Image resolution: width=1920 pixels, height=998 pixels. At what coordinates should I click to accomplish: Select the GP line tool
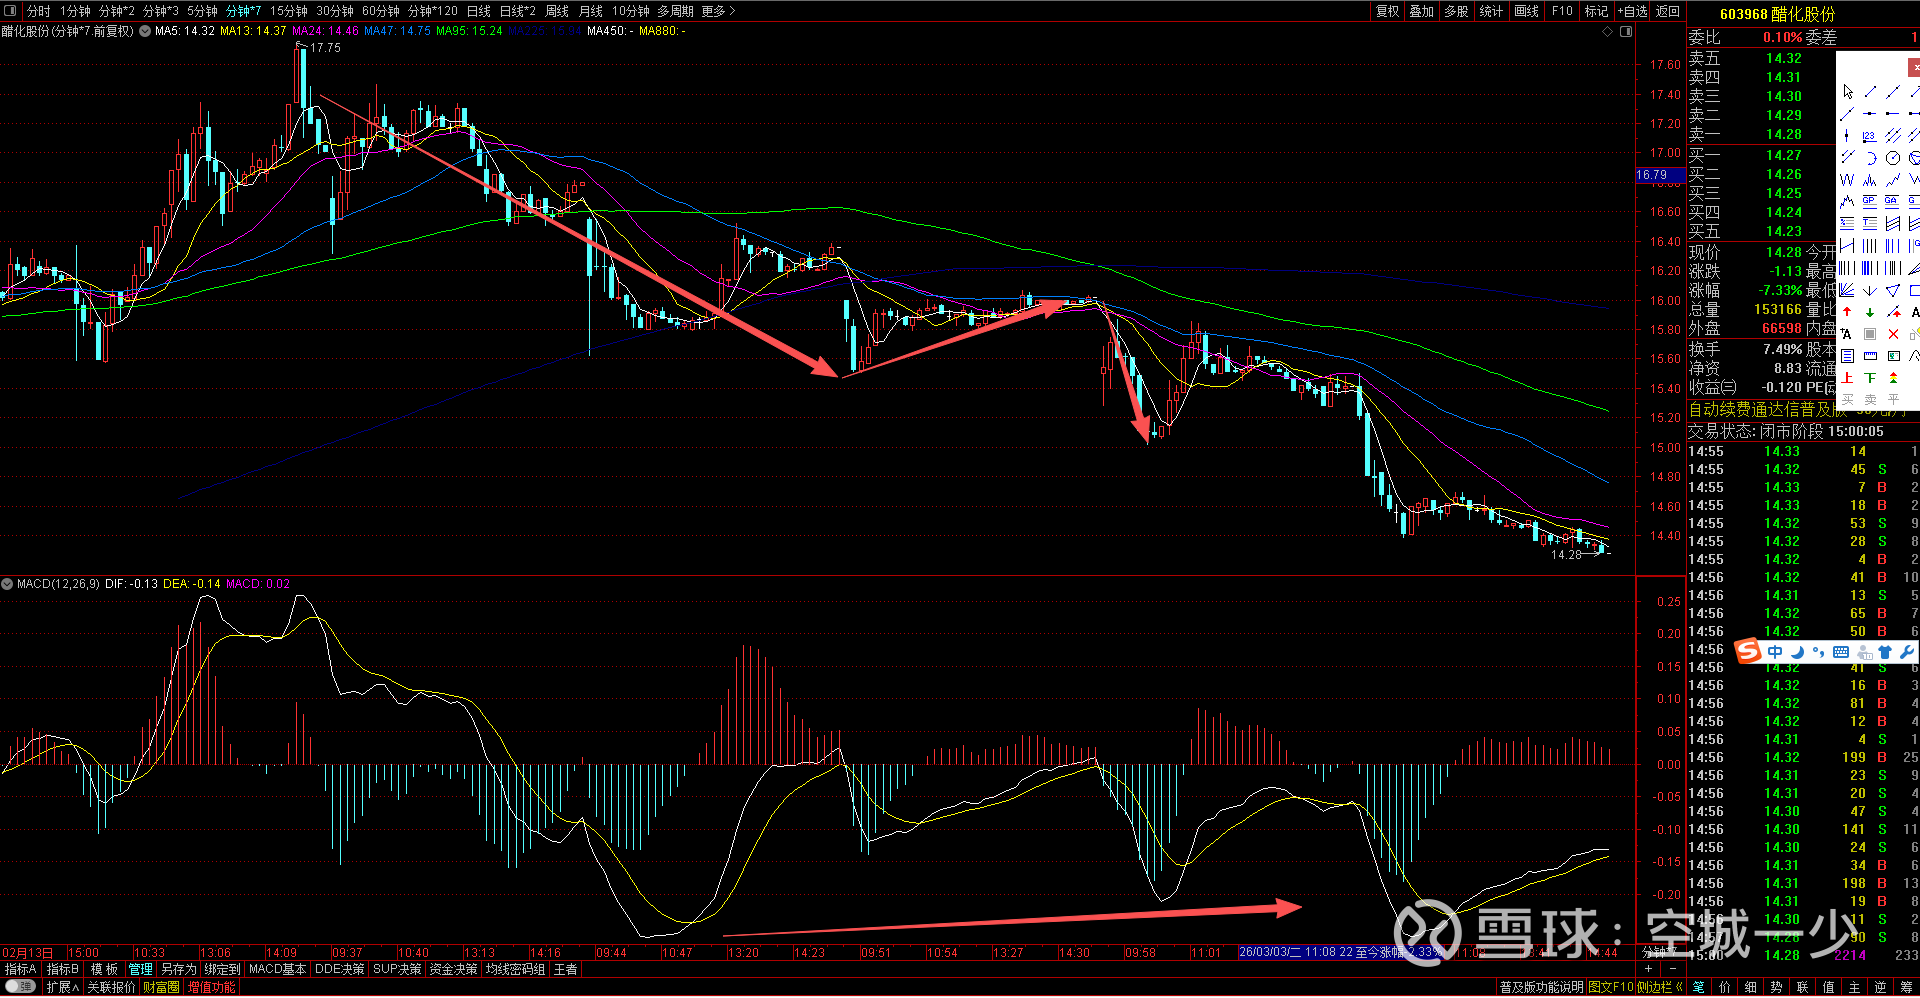1869,201
